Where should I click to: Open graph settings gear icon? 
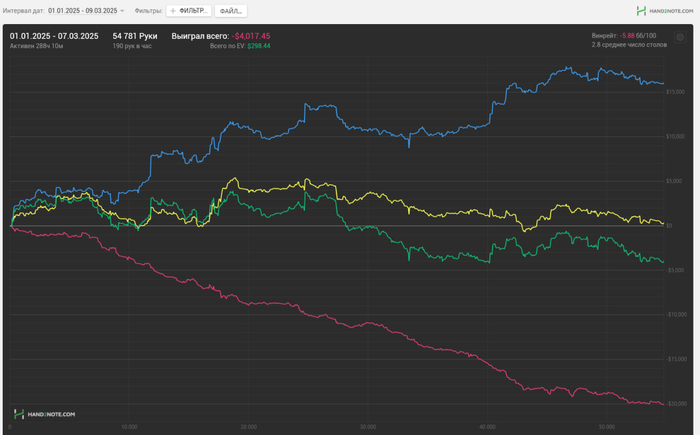(680, 38)
